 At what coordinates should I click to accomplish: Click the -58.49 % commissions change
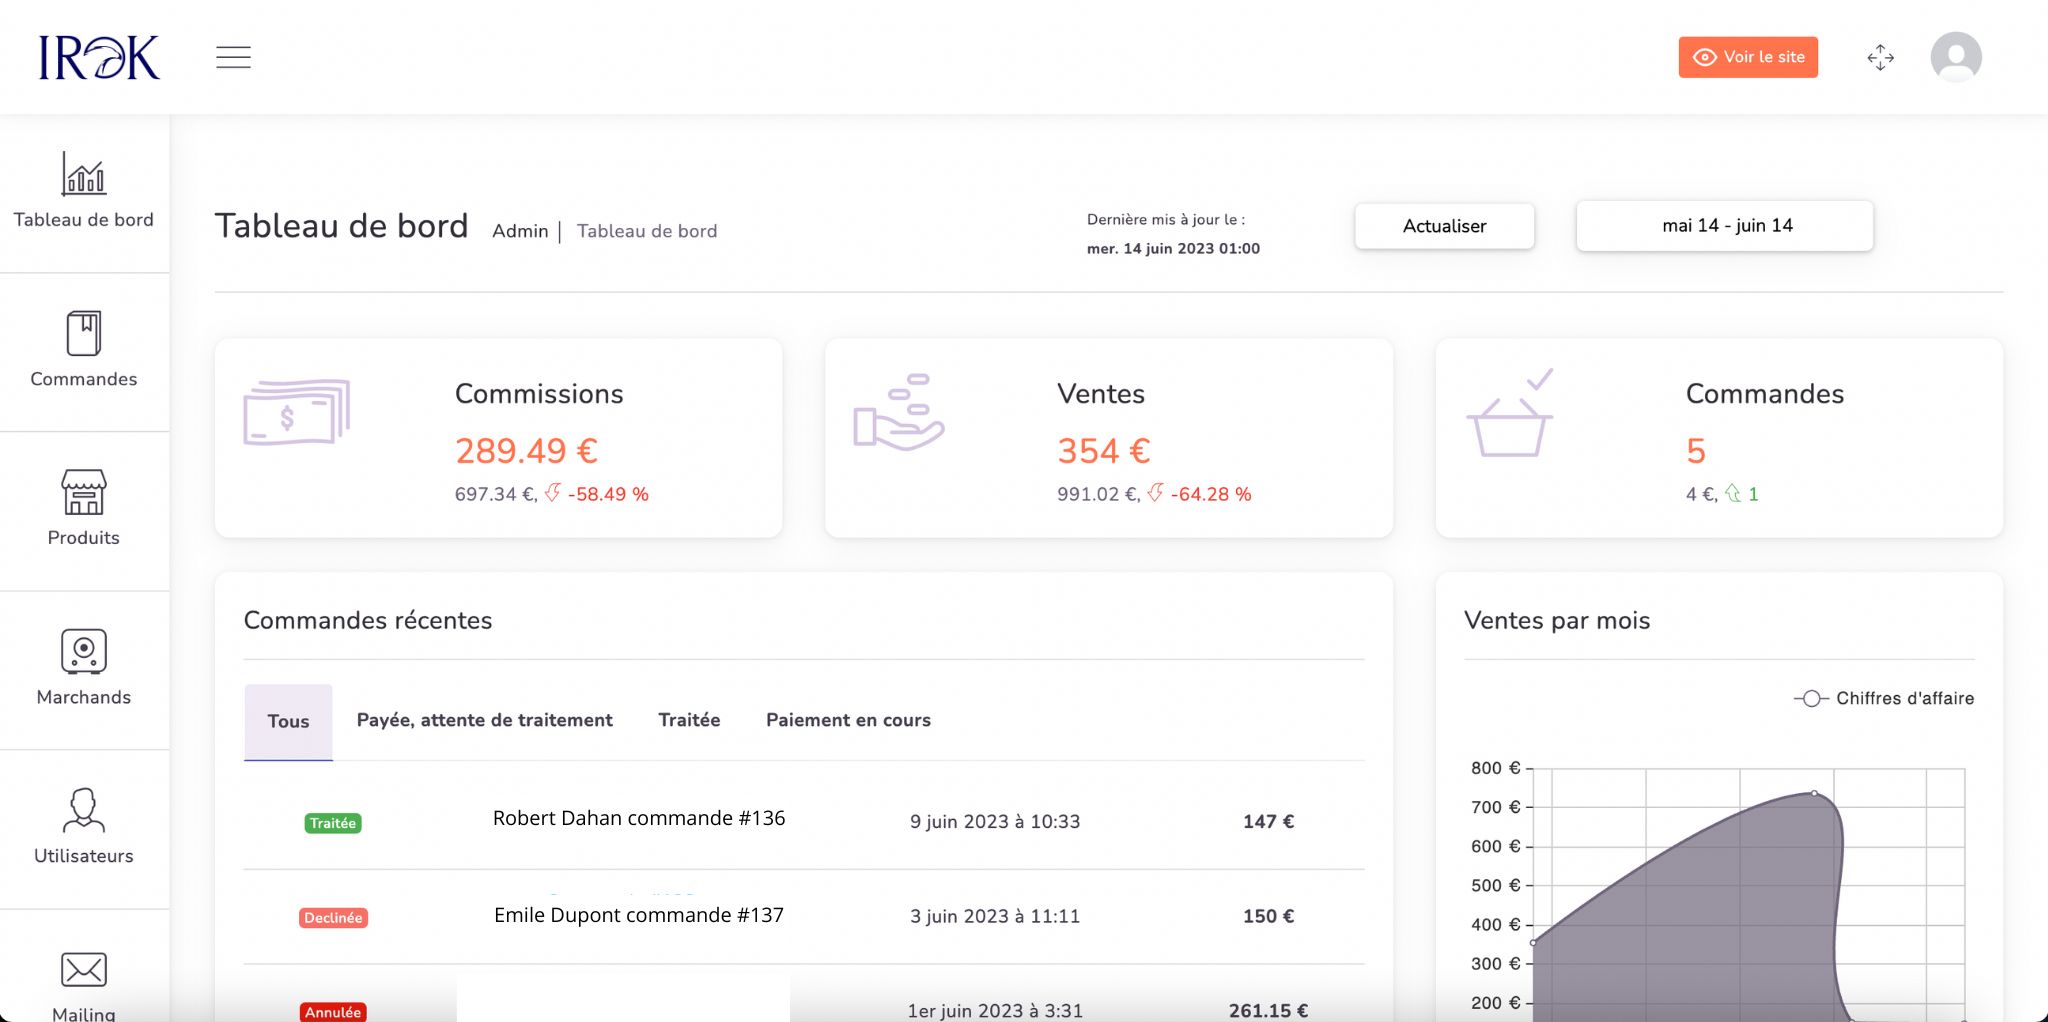click(x=608, y=494)
